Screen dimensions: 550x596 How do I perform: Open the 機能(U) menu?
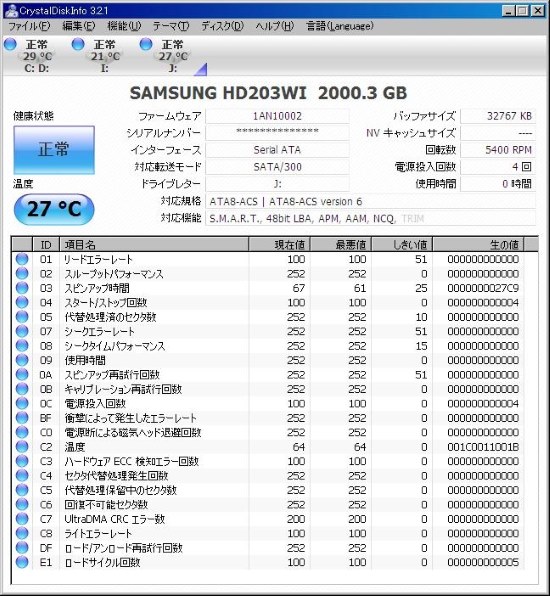pyautogui.click(x=124, y=26)
